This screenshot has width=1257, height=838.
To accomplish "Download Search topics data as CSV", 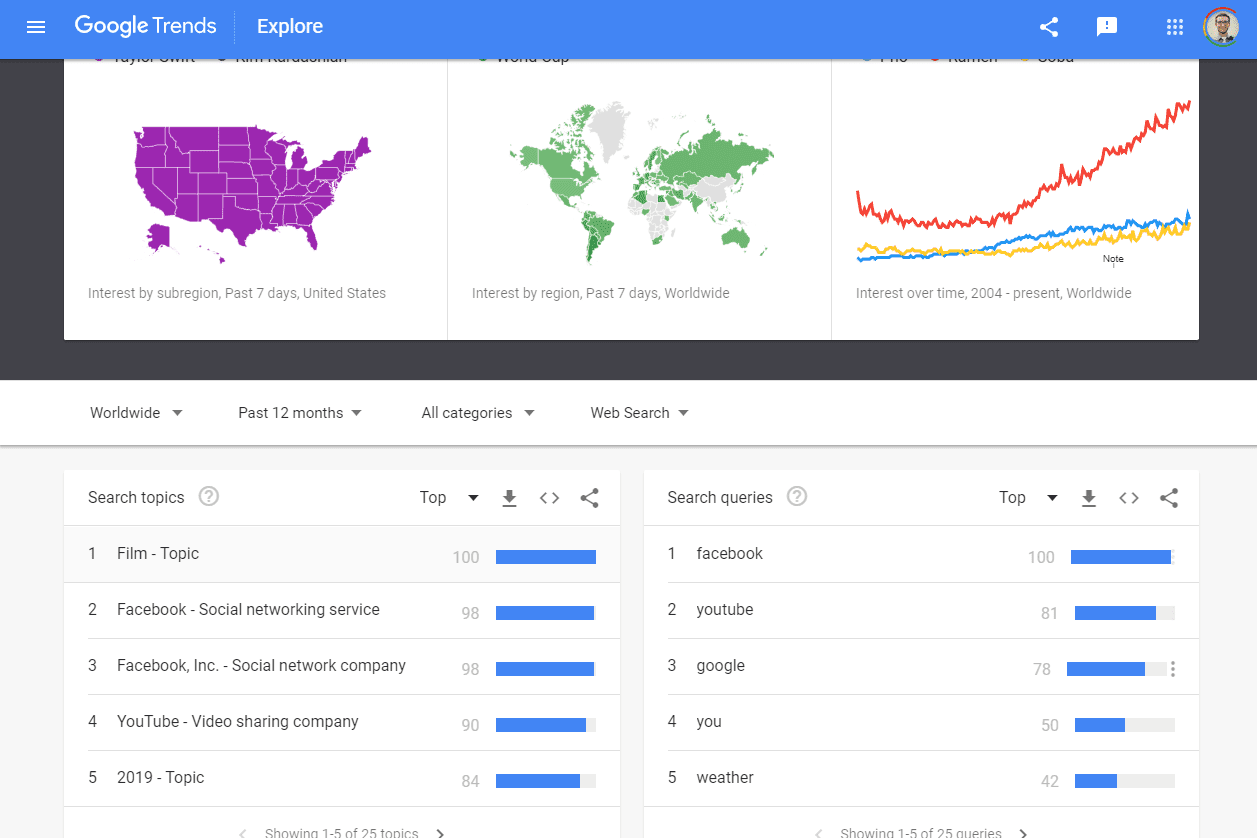I will point(509,498).
